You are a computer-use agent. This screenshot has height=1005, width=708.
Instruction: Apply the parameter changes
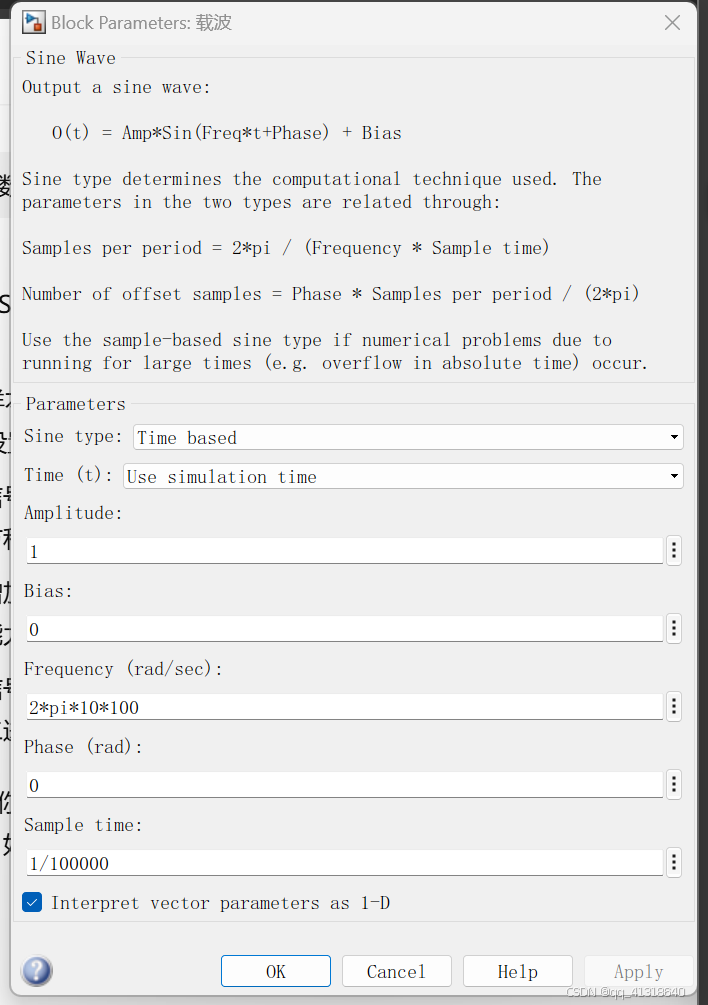(638, 970)
